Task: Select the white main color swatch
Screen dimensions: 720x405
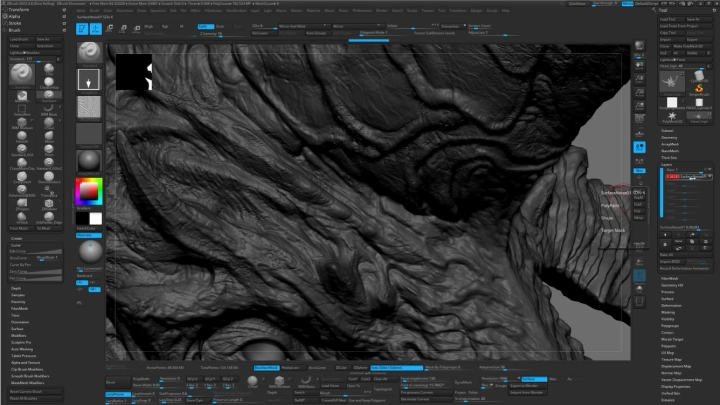Action: pos(96,219)
